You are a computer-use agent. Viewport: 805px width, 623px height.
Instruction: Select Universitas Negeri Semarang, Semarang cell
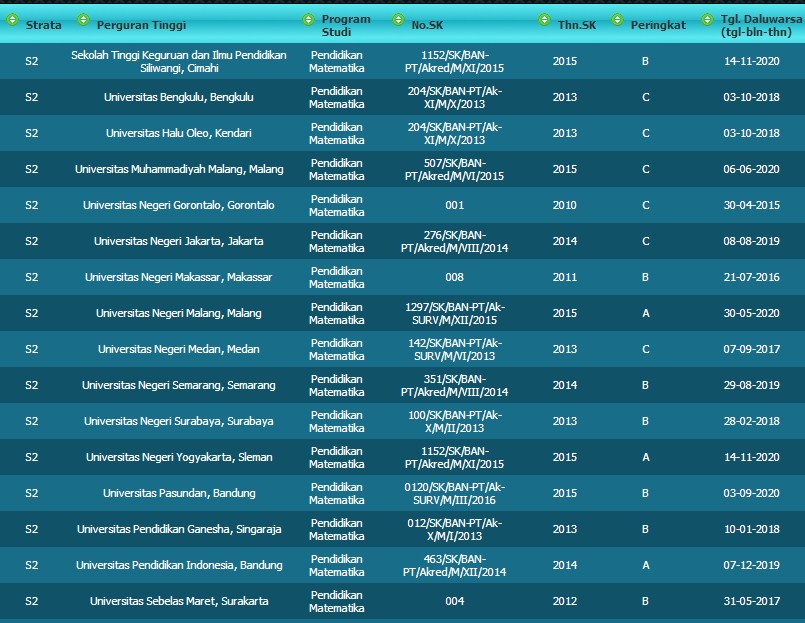(x=179, y=385)
